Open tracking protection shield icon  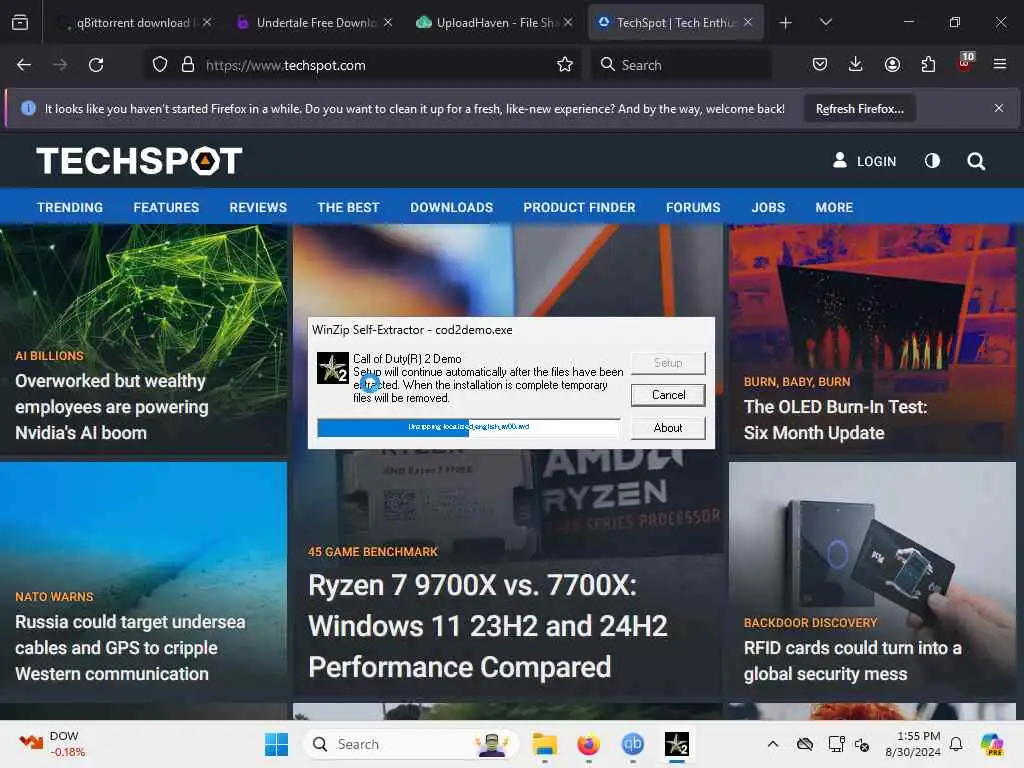point(160,65)
